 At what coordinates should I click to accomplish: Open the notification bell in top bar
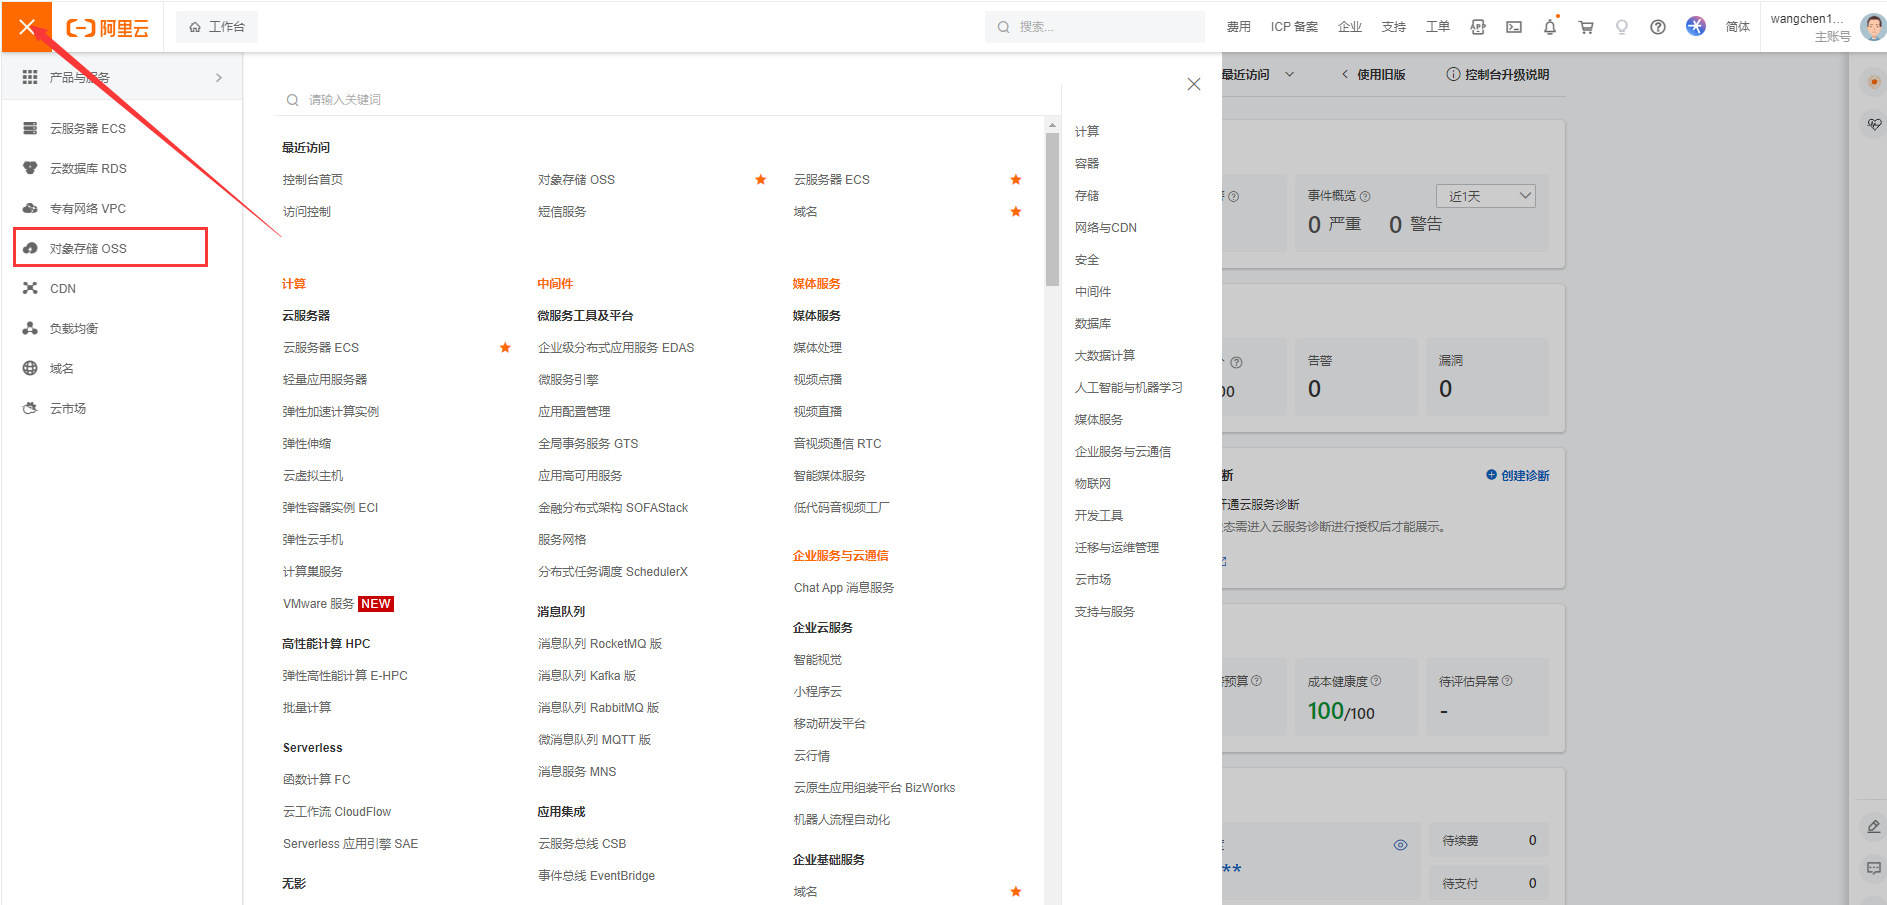[x=1549, y=27]
